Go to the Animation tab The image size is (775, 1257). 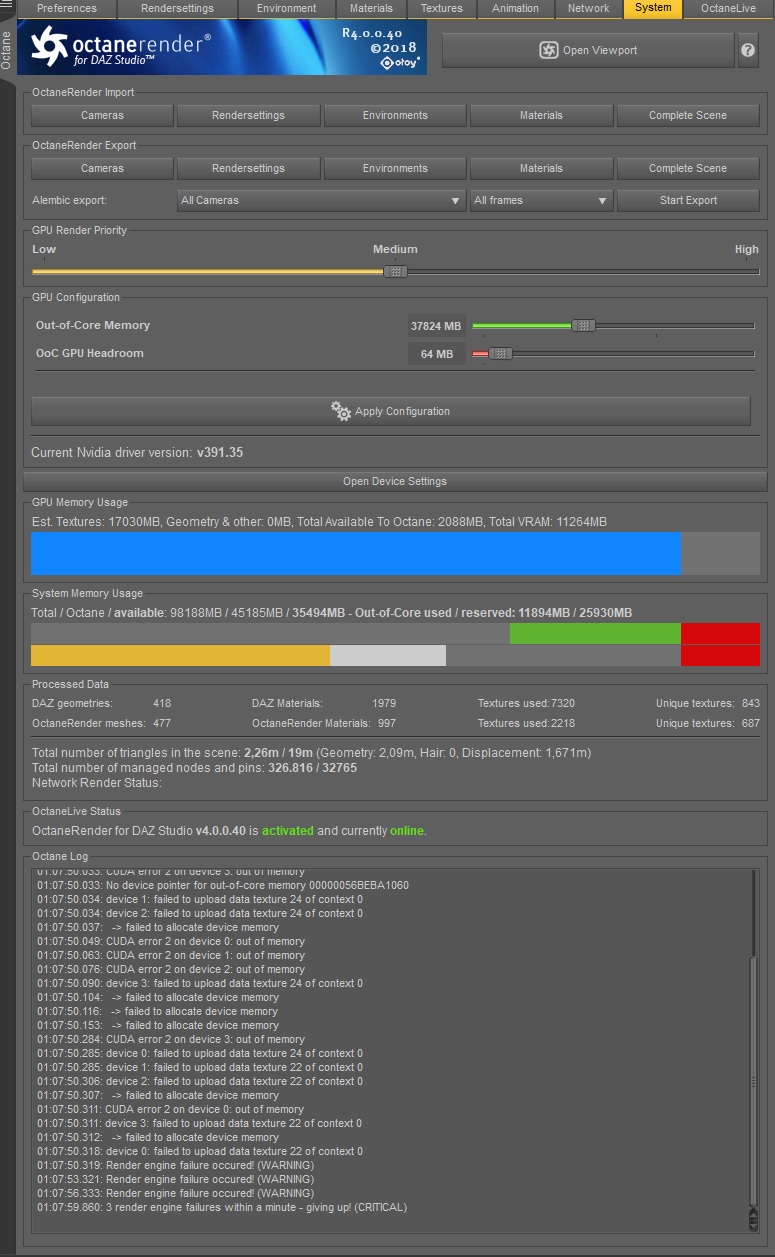516,9
